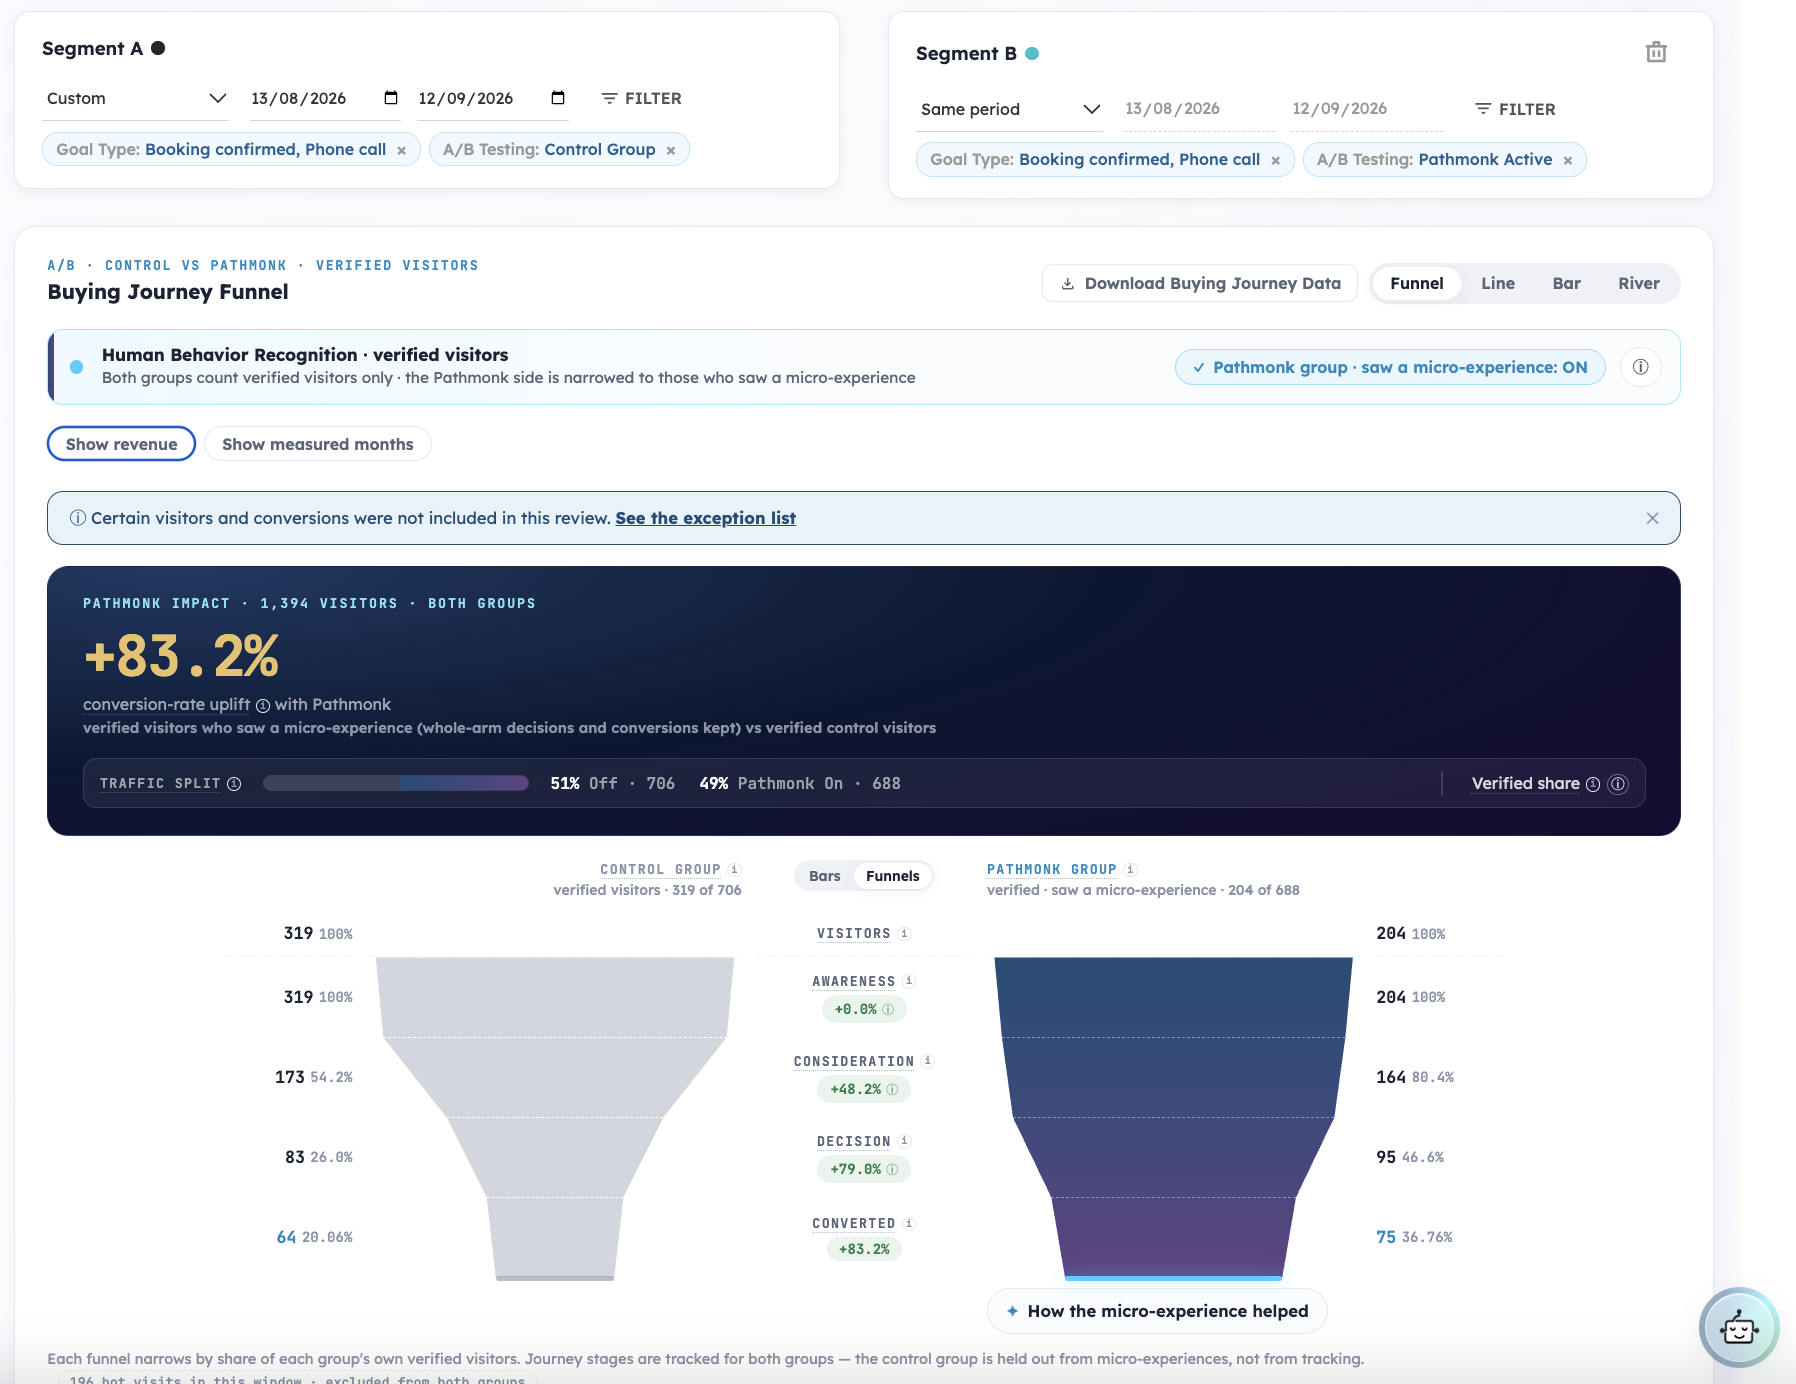Click Pathmonk decision value 95 46.6%
1796x1384 pixels.
tap(1410, 1157)
